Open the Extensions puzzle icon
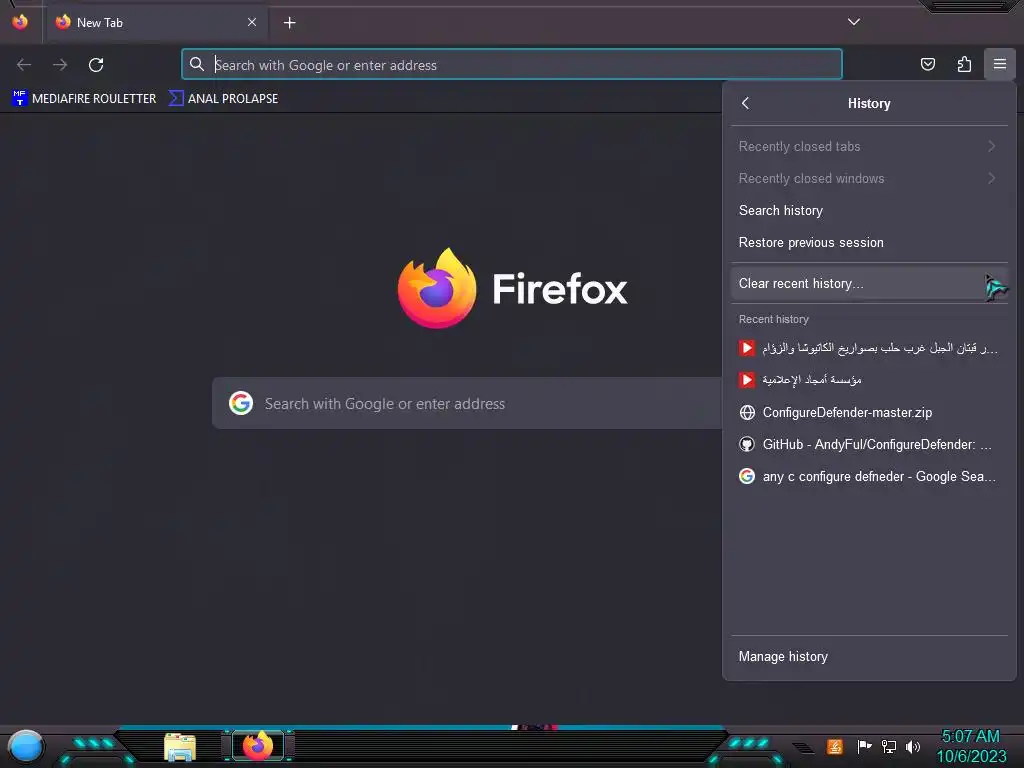This screenshot has height=768, width=1024. point(964,64)
